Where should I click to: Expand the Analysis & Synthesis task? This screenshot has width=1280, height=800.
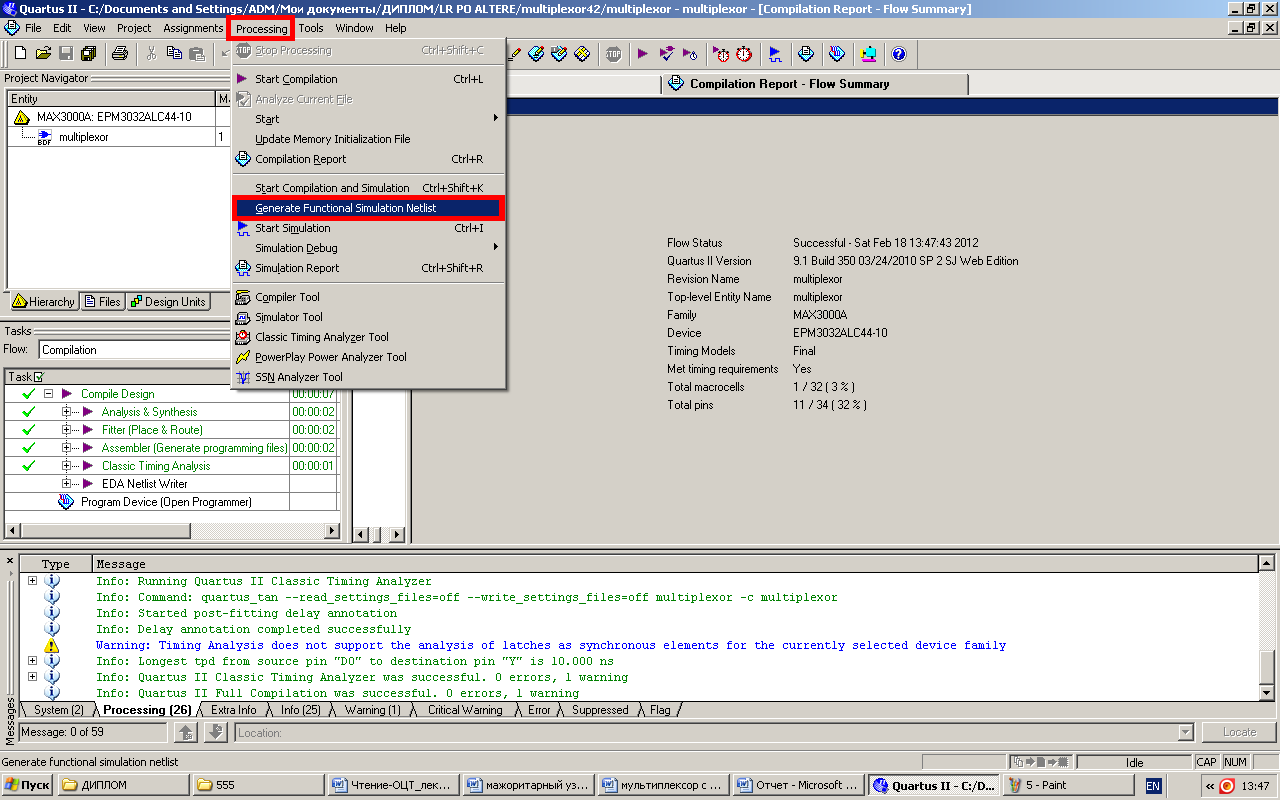pyautogui.click(x=67, y=412)
